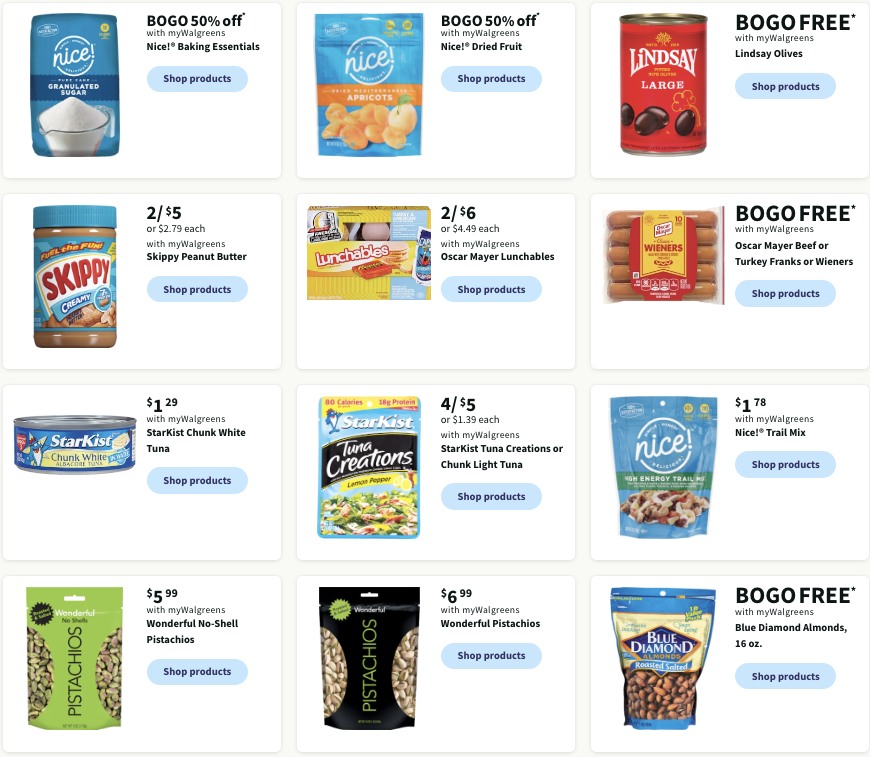Image resolution: width=870 pixels, height=757 pixels.
Task: Click the Lunchables package image
Action: [x=369, y=253]
